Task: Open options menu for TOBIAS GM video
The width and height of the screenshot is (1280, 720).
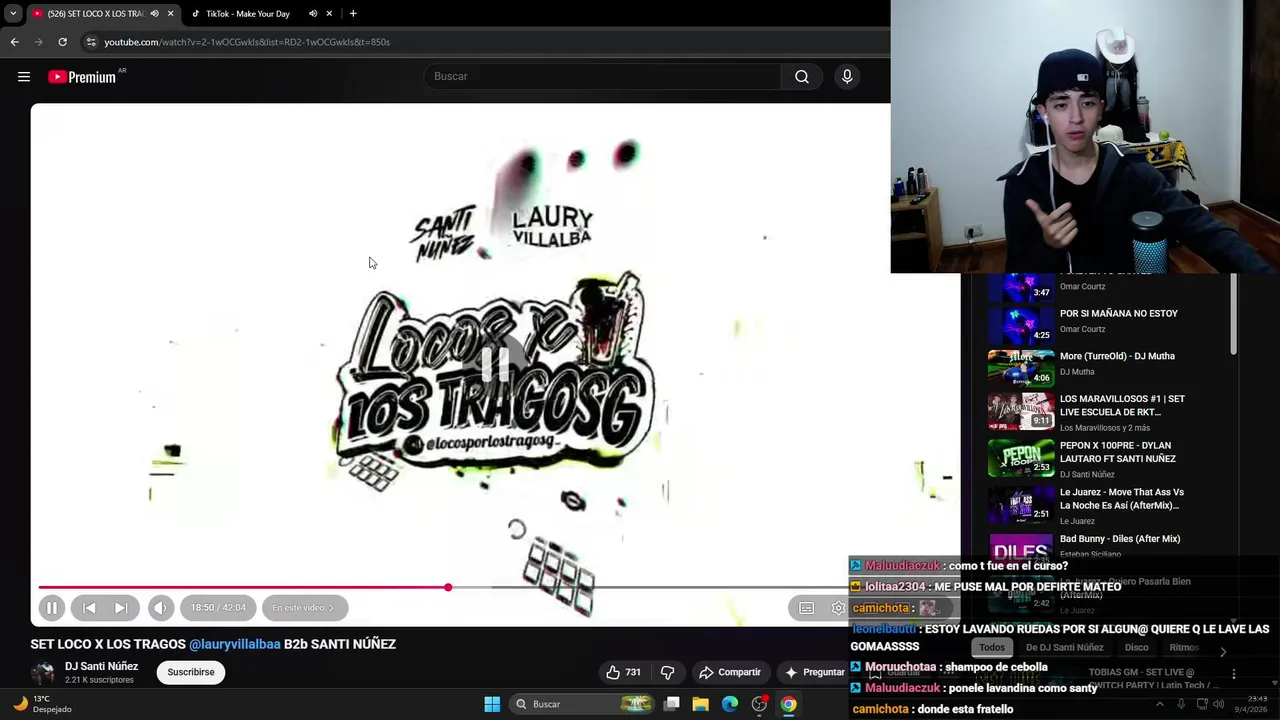Action: pyautogui.click(x=1234, y=674)
